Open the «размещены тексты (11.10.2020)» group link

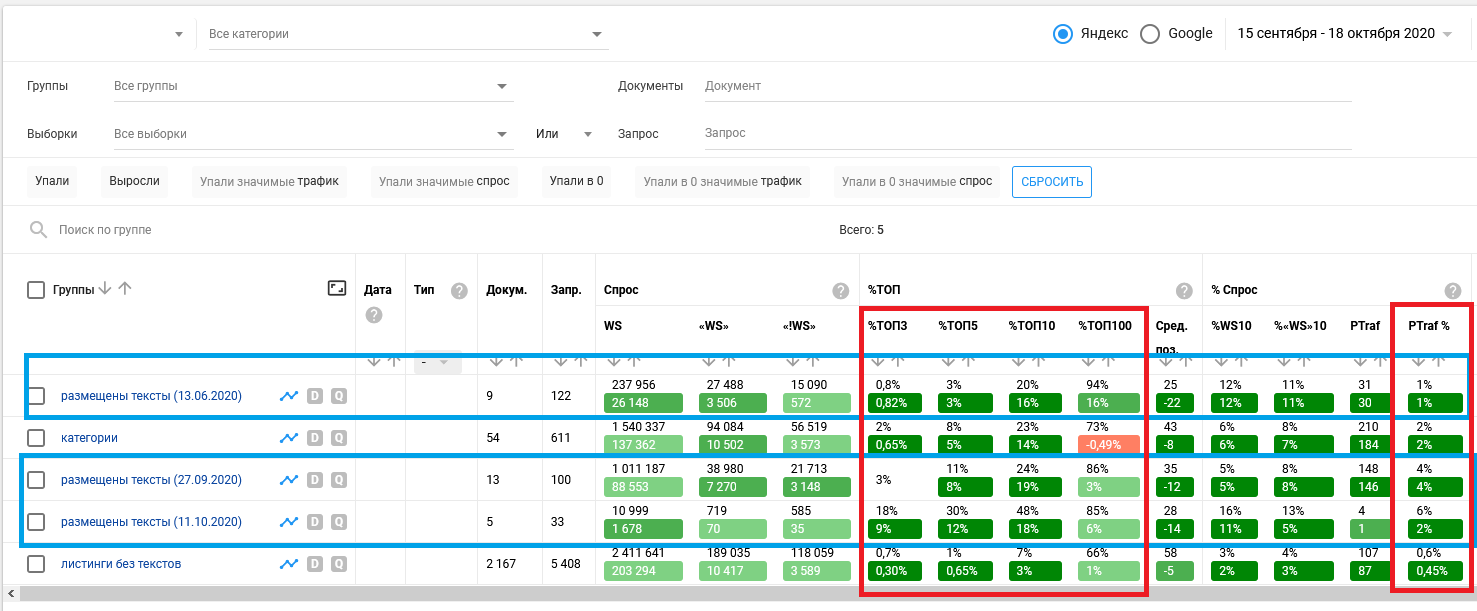151,522
